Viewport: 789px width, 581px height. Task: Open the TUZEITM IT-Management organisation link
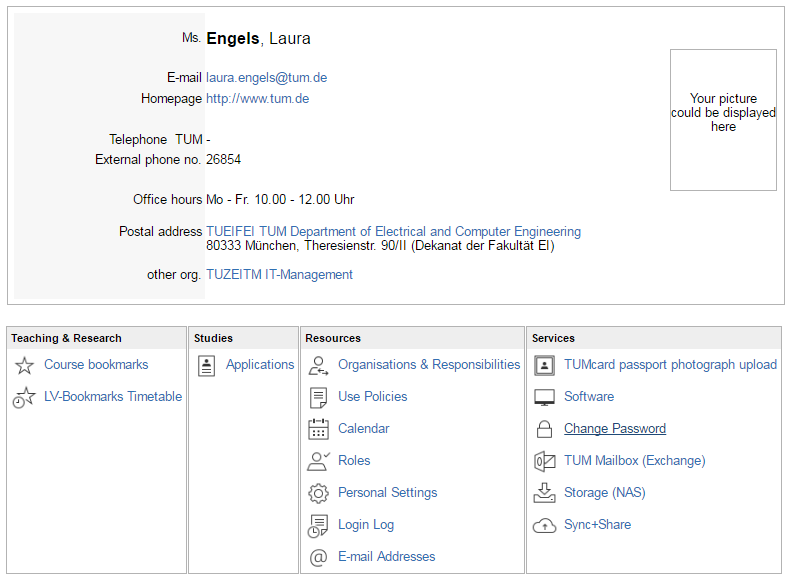pos(279,275)
